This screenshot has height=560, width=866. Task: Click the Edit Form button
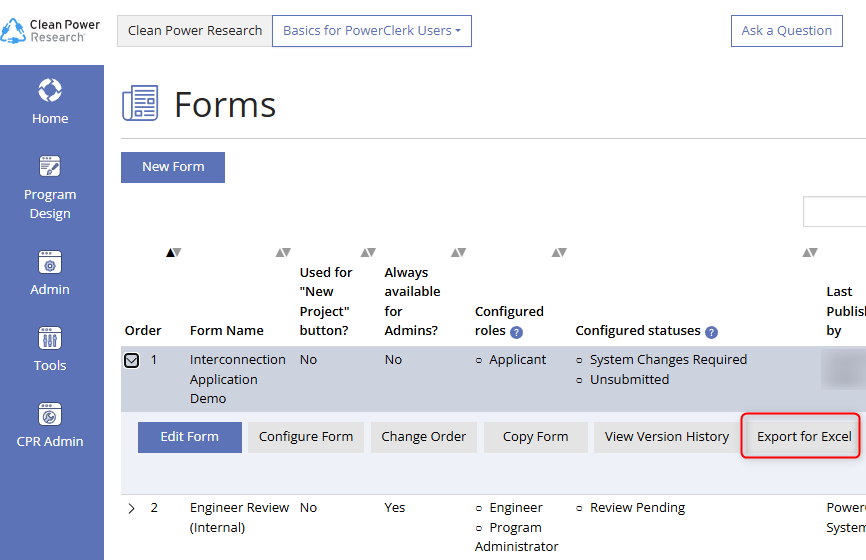(189, 437)
